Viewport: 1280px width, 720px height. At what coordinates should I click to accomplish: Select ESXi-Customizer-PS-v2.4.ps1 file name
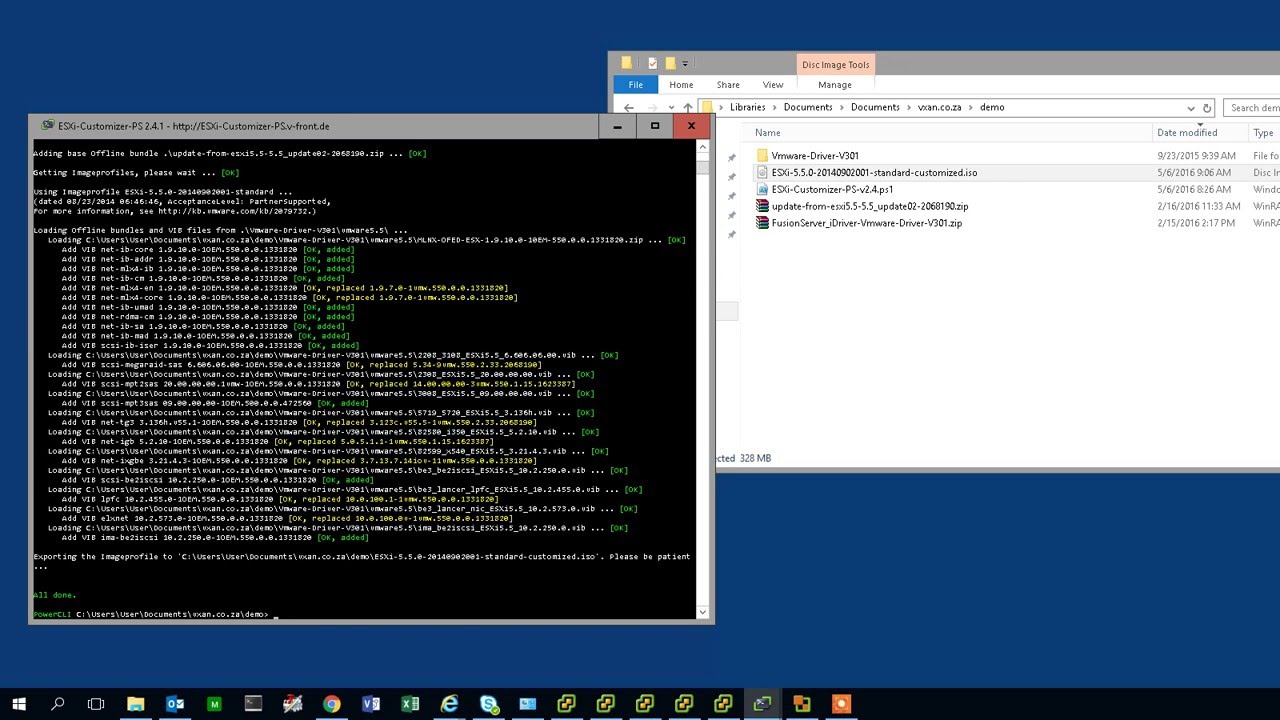point(832,190)
